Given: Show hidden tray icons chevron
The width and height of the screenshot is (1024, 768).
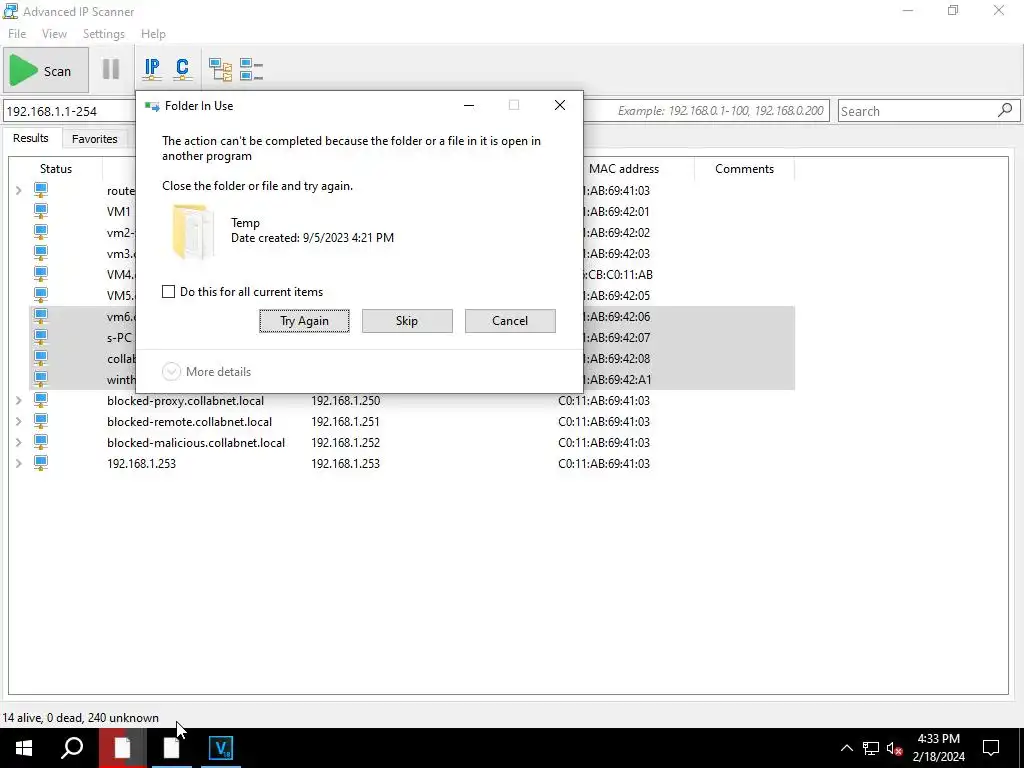Looking at the screenshot, I should (846, 748).
